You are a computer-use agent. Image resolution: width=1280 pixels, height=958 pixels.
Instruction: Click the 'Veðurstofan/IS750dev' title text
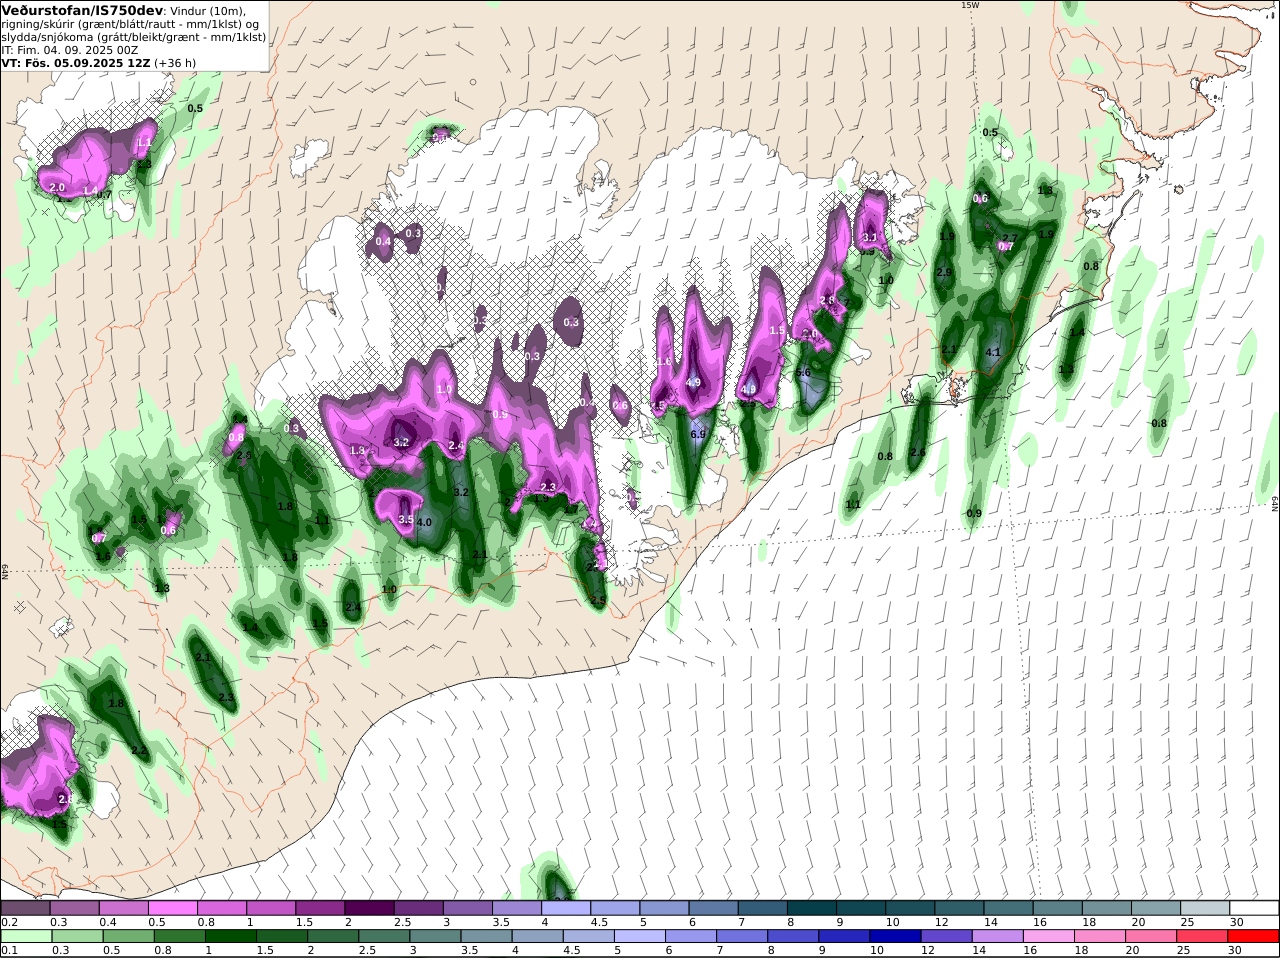click(81, 10)
